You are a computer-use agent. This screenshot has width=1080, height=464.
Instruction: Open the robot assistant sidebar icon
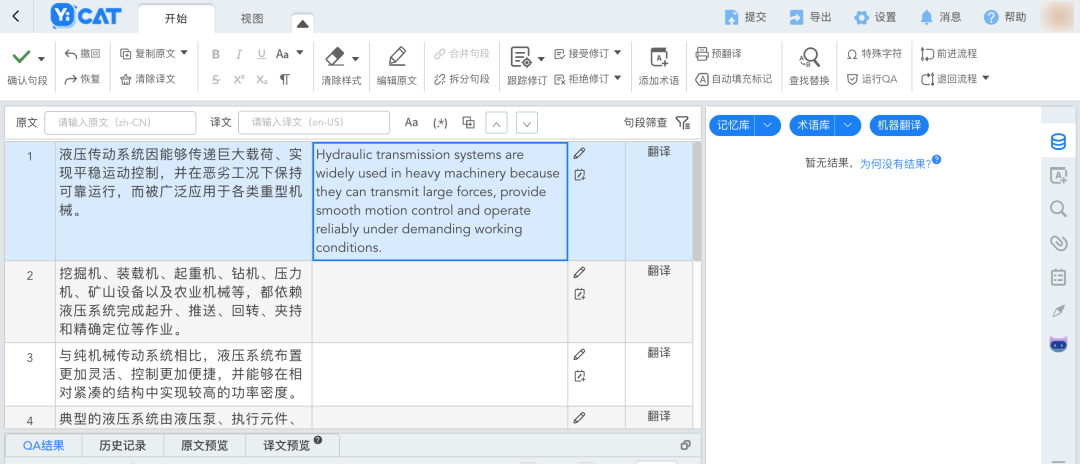coord(1058,344)
